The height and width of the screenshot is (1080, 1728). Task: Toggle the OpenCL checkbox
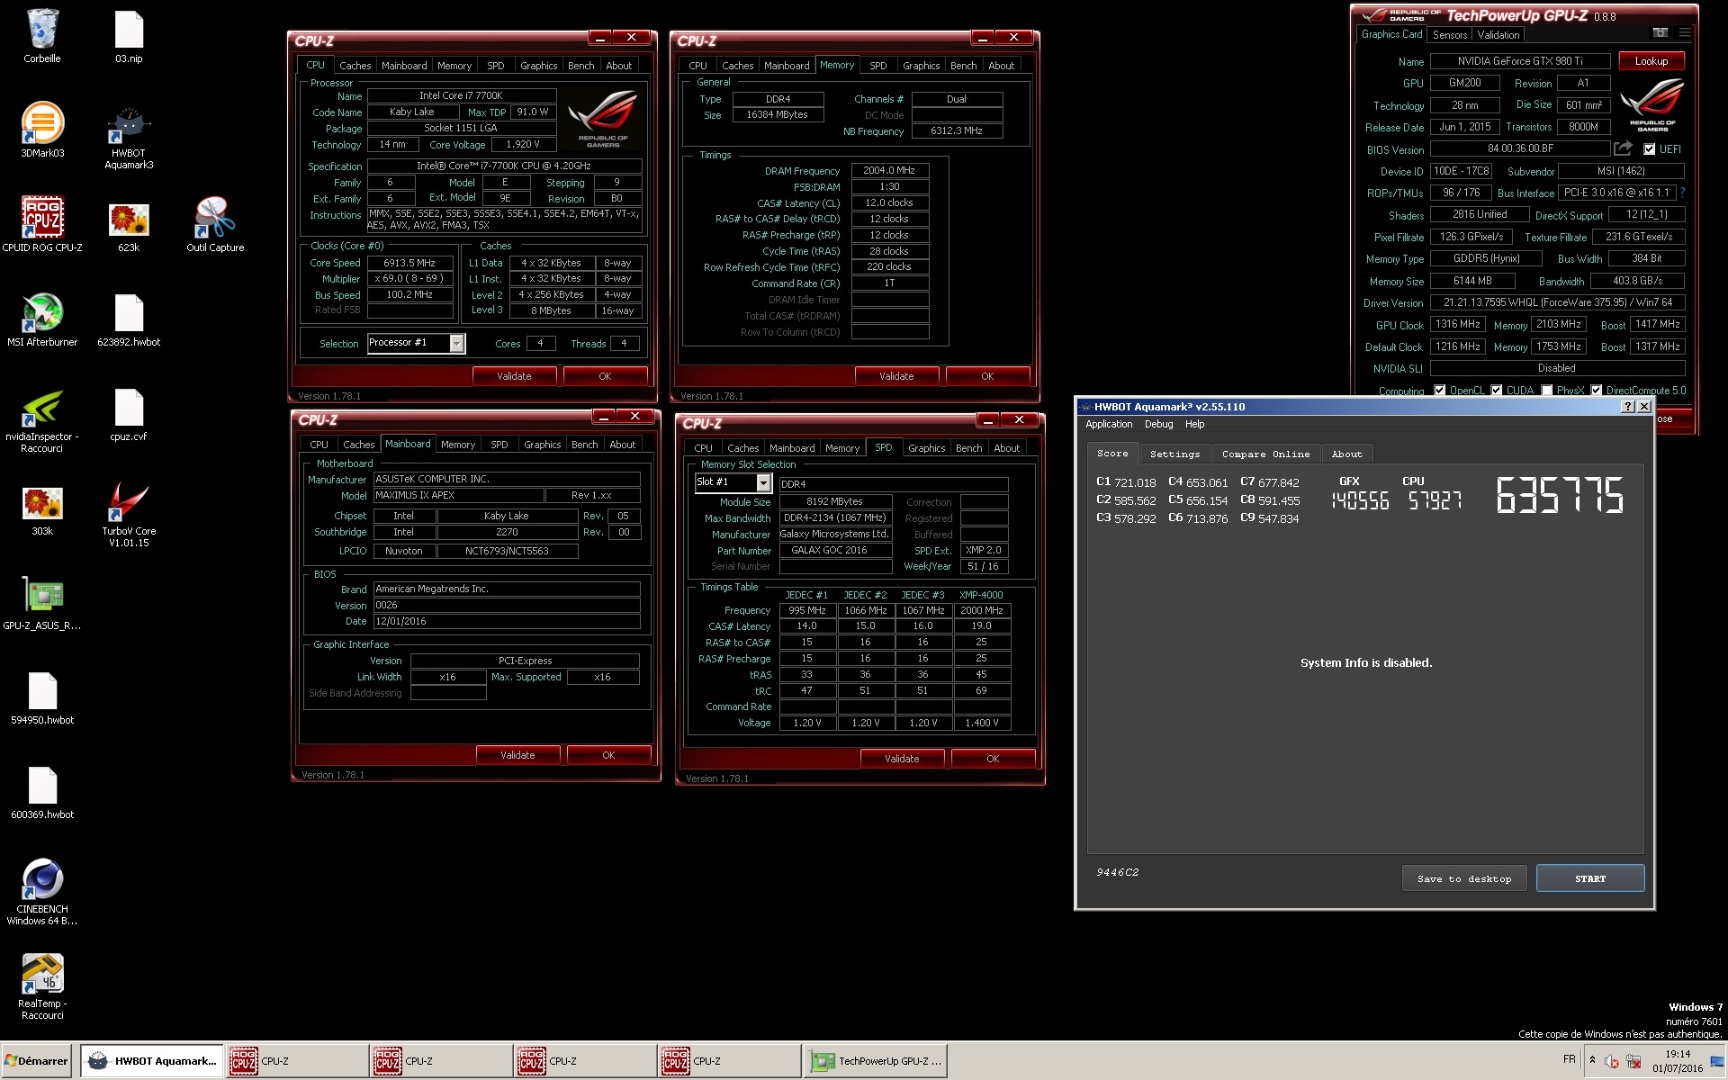tap(1439, 390)
